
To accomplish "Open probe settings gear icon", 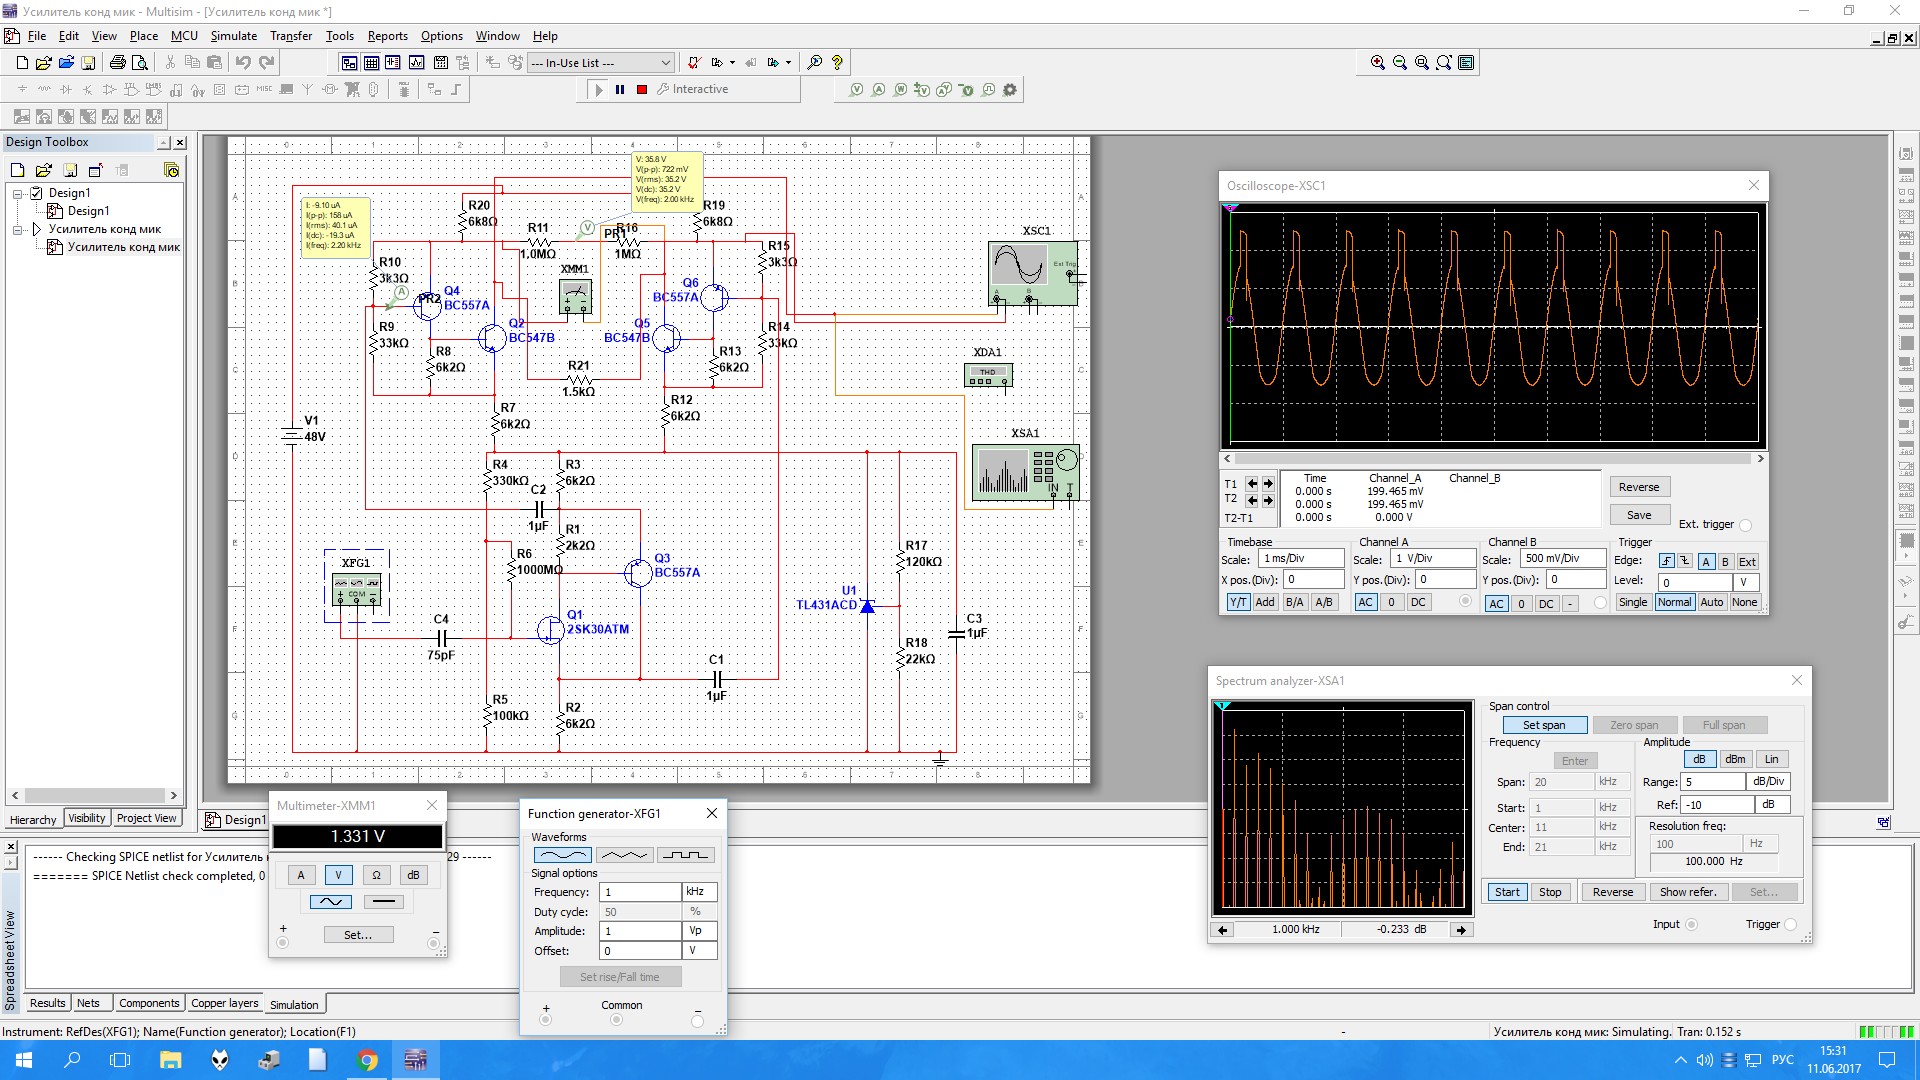I will click(x=1010, y=90).
